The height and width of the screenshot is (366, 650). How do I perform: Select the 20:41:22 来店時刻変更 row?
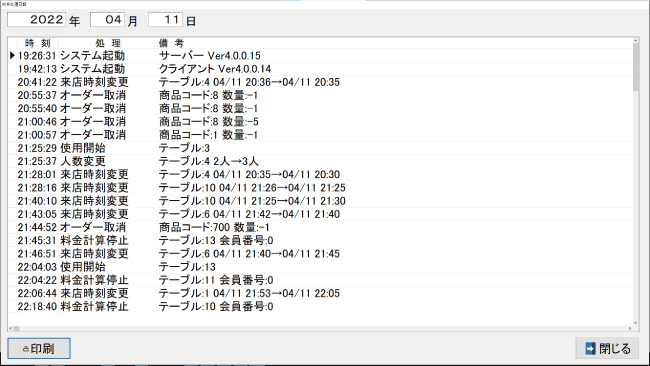(320, 82)
